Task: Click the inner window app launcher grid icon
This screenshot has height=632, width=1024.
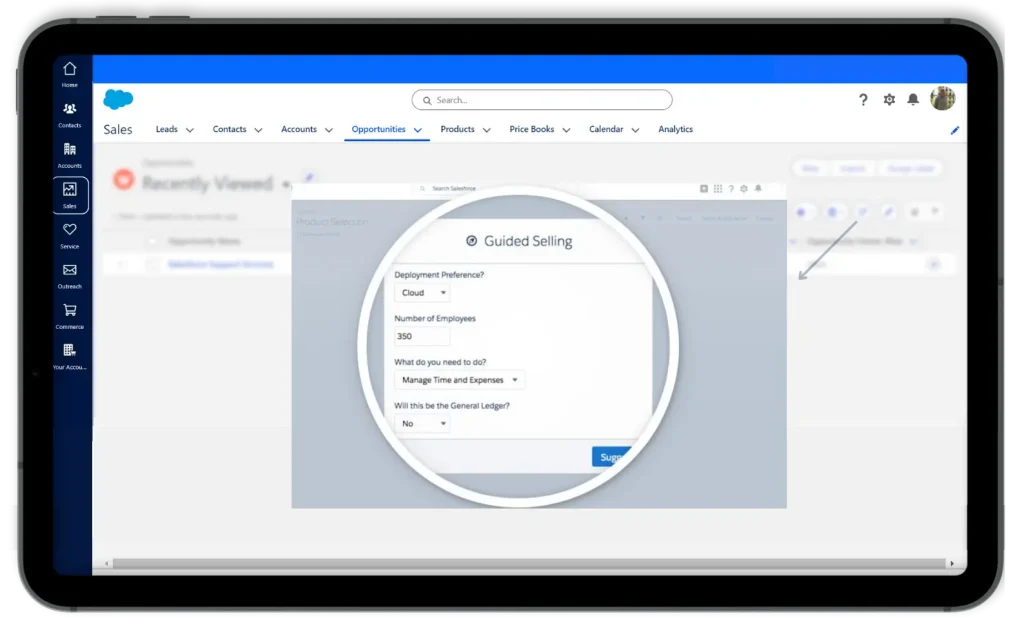Action: coord(718,189)
